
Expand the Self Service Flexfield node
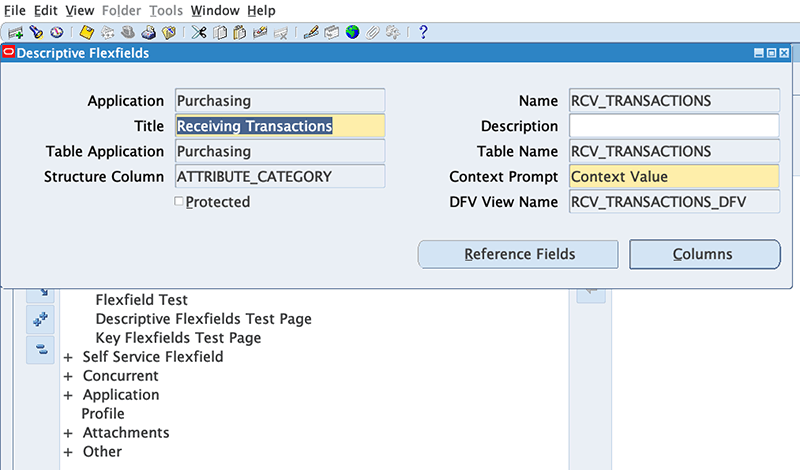[68, 357]
